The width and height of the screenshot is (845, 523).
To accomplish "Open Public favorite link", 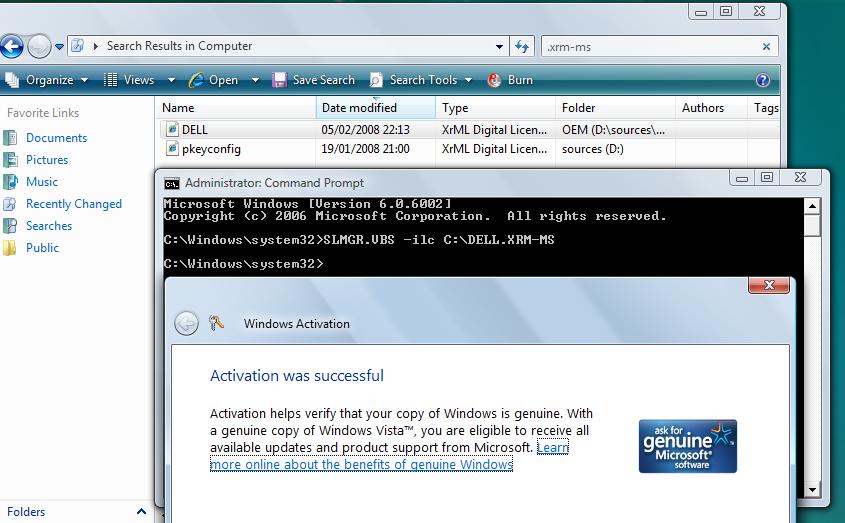I will point(42,248).
